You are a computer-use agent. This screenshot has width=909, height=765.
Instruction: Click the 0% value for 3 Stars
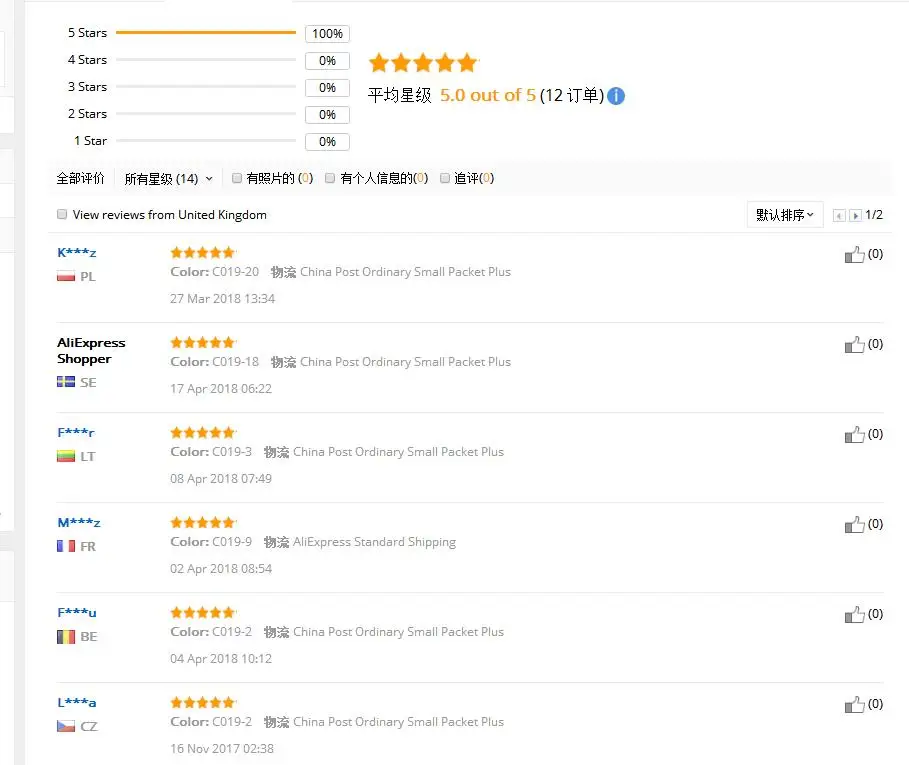click(328, 88)
